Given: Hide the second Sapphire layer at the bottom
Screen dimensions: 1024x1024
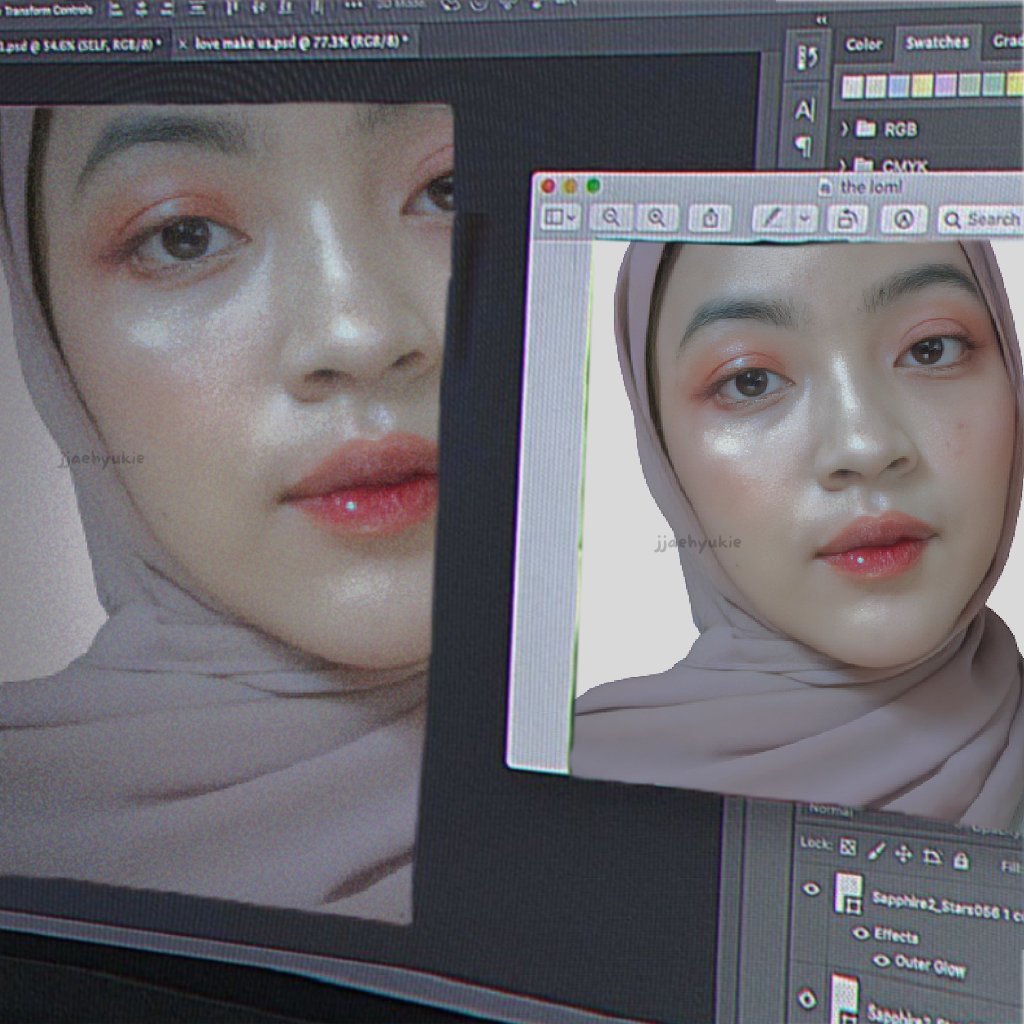Looking at the screenshot, I should 807,999.
